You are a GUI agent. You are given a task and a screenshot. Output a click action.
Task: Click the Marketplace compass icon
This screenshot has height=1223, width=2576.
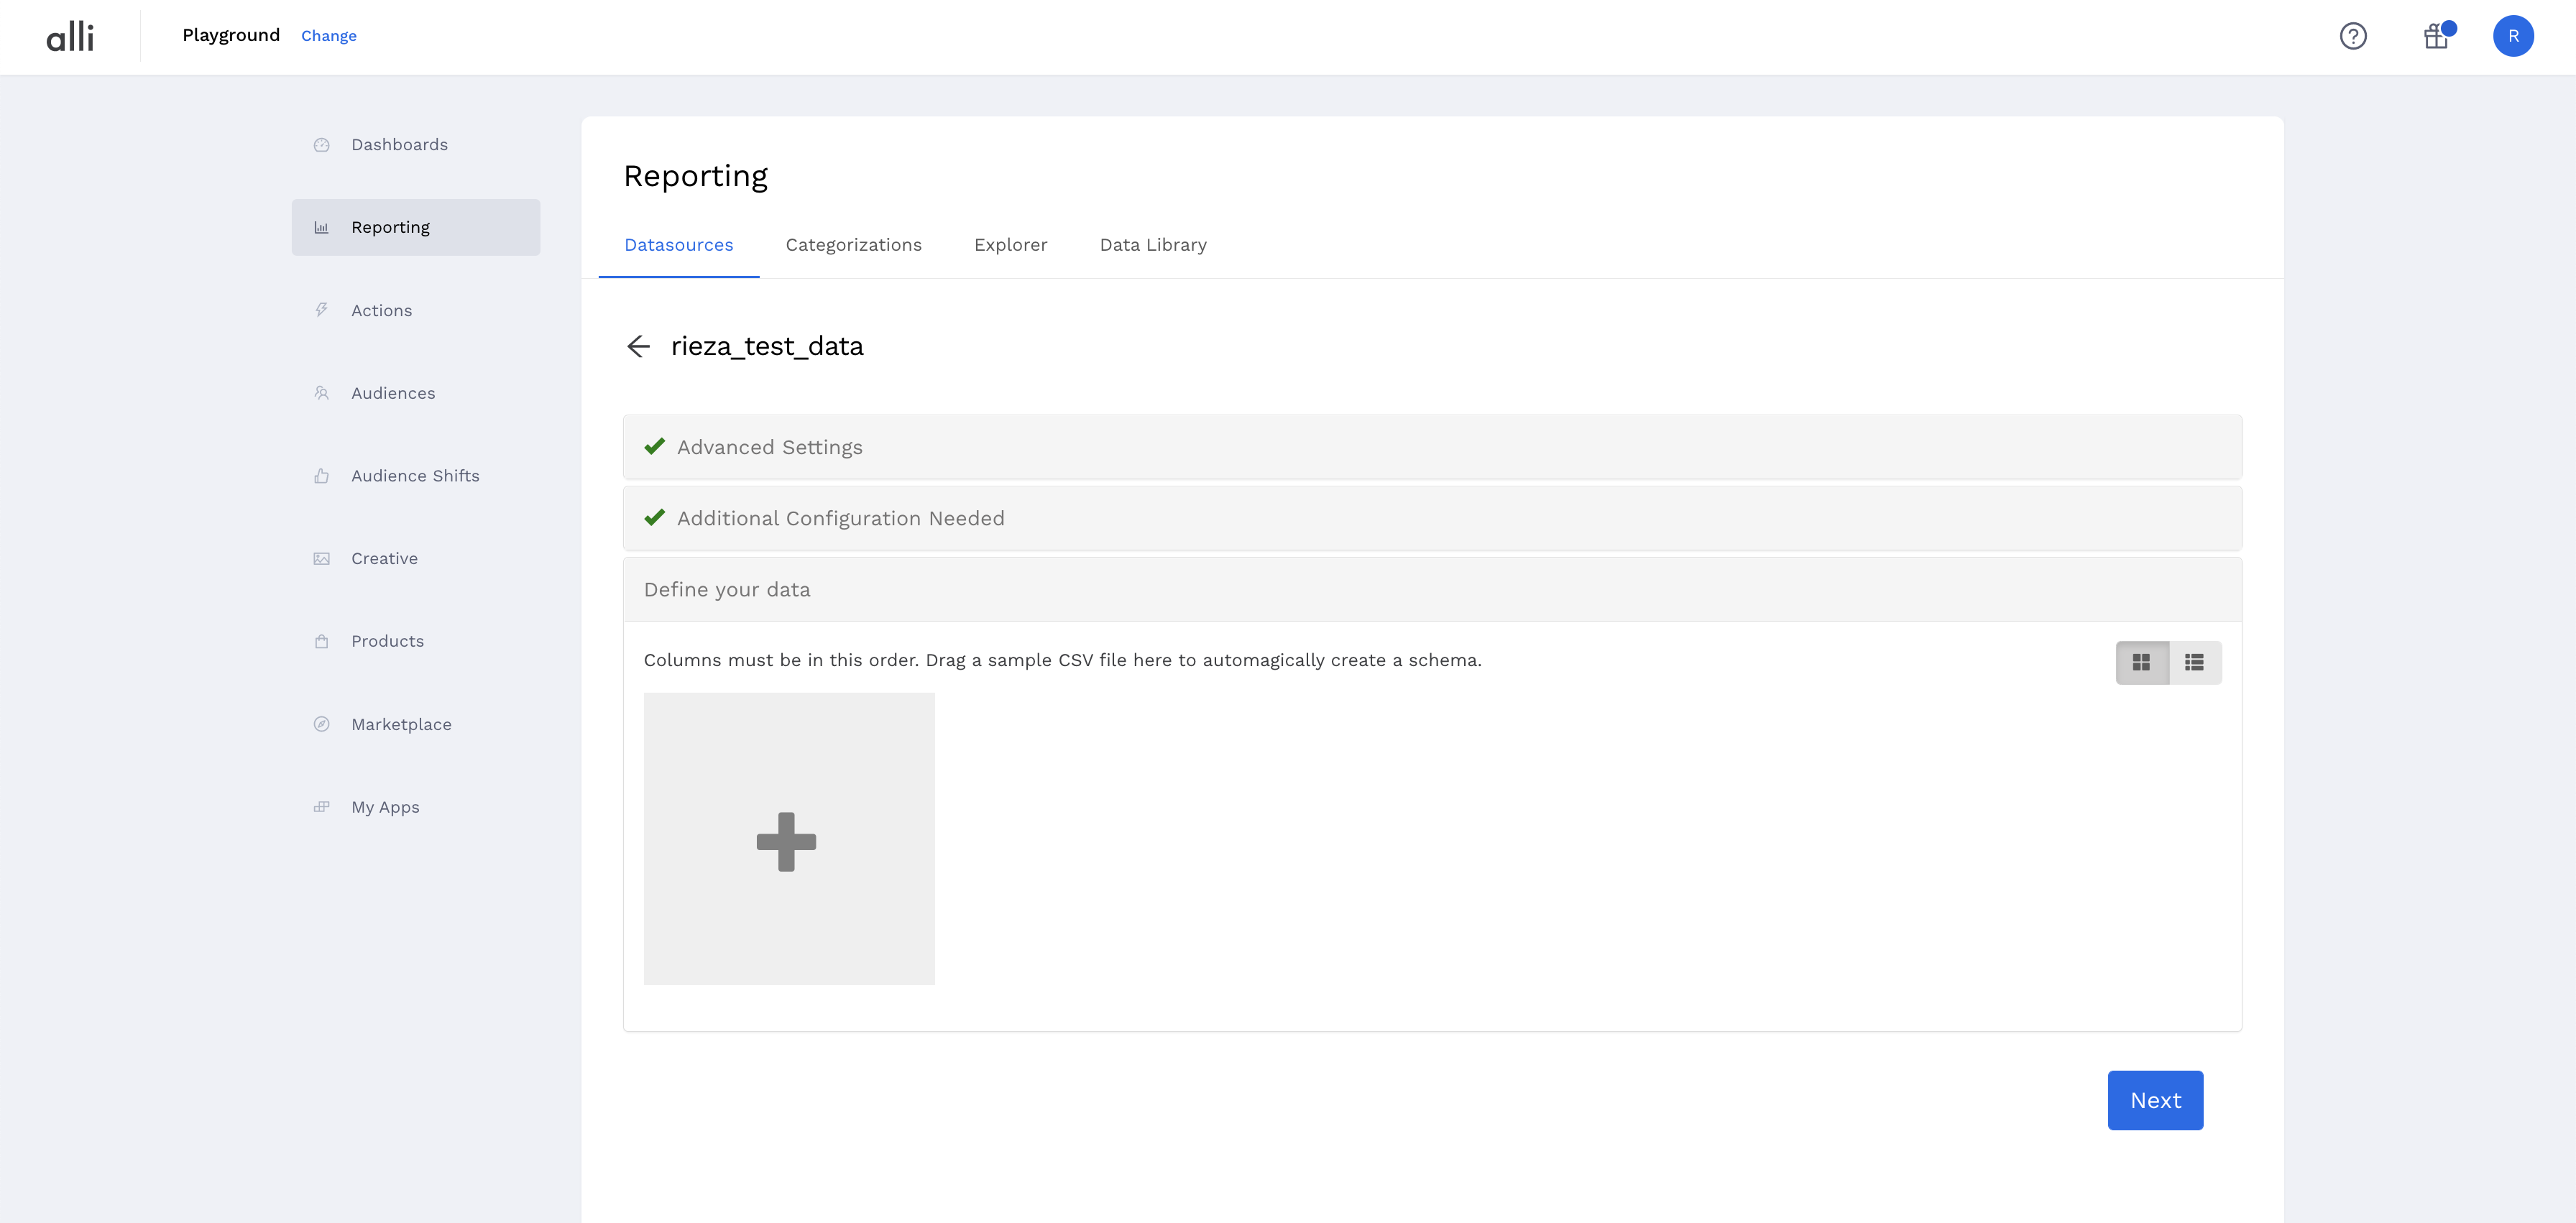click(x=321, y=724)
